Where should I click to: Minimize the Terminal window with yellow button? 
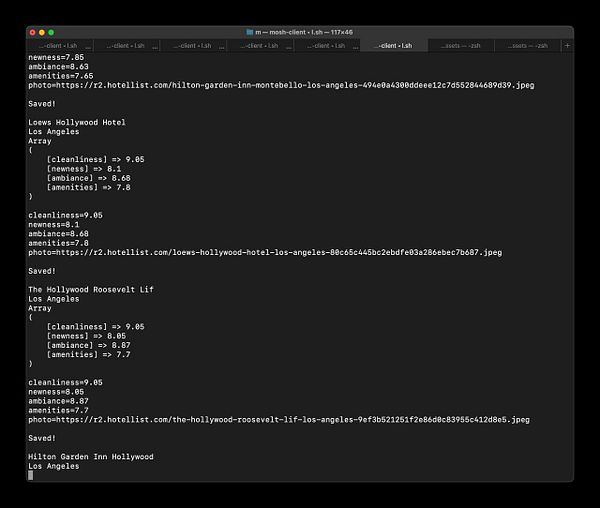click(42, 33)
